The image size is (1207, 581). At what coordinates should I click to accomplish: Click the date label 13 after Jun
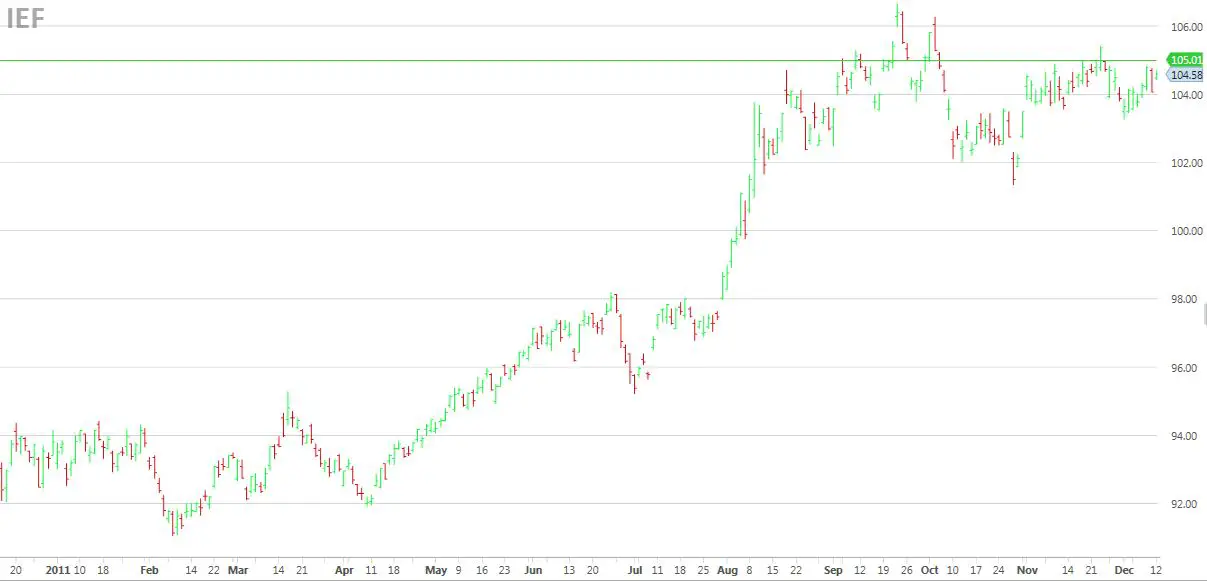(x=568, y=570)
